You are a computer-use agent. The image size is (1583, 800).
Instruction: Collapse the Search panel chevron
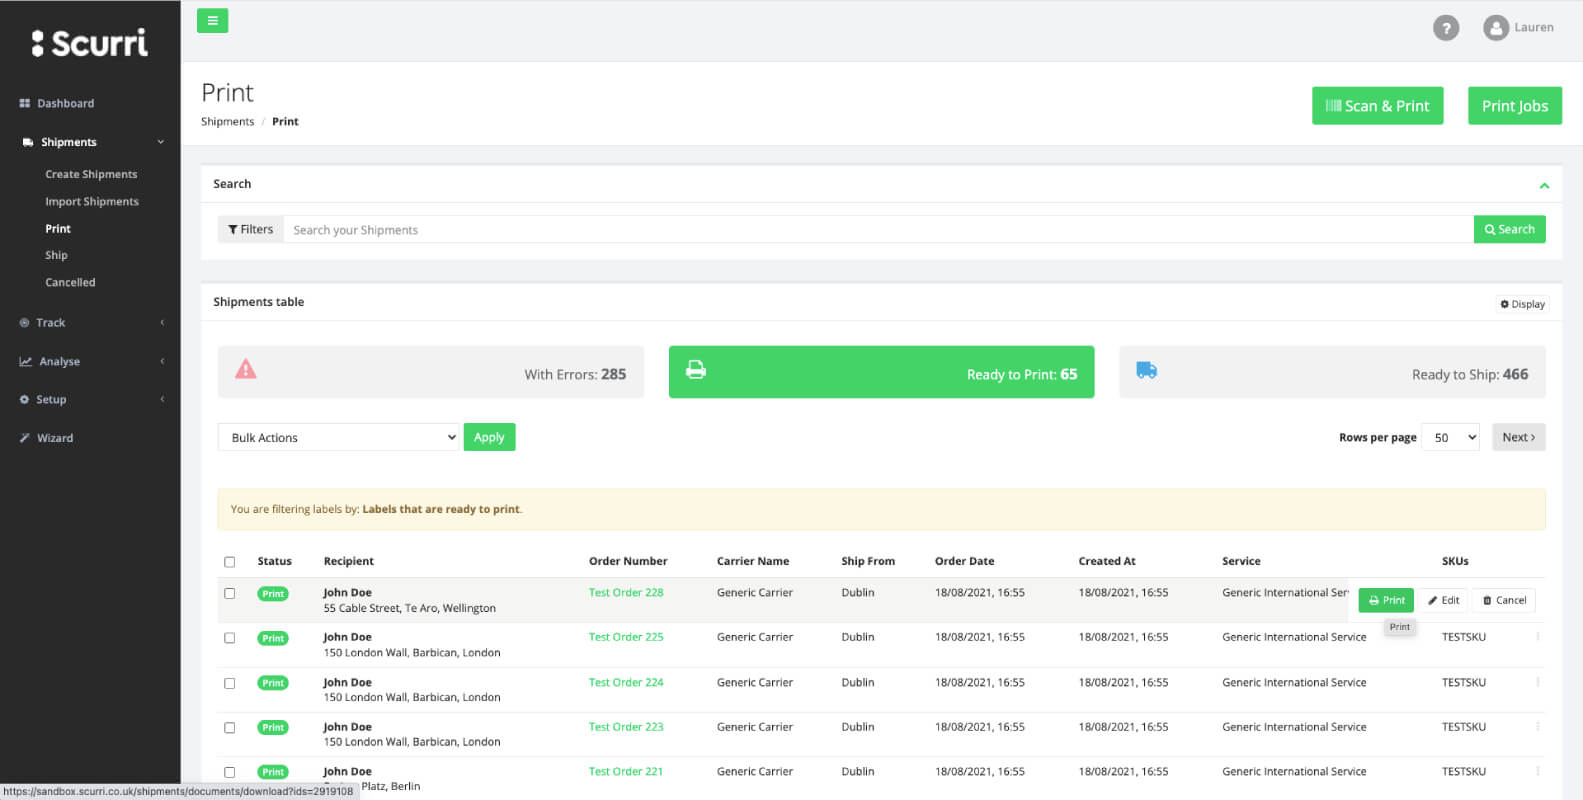pyautogui.click(x=1544, y=185)
